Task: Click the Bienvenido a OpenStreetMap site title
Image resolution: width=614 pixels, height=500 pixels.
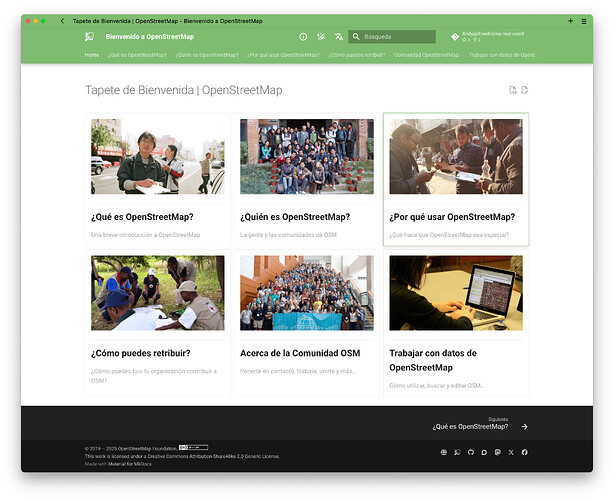Action: coord(150,37)
